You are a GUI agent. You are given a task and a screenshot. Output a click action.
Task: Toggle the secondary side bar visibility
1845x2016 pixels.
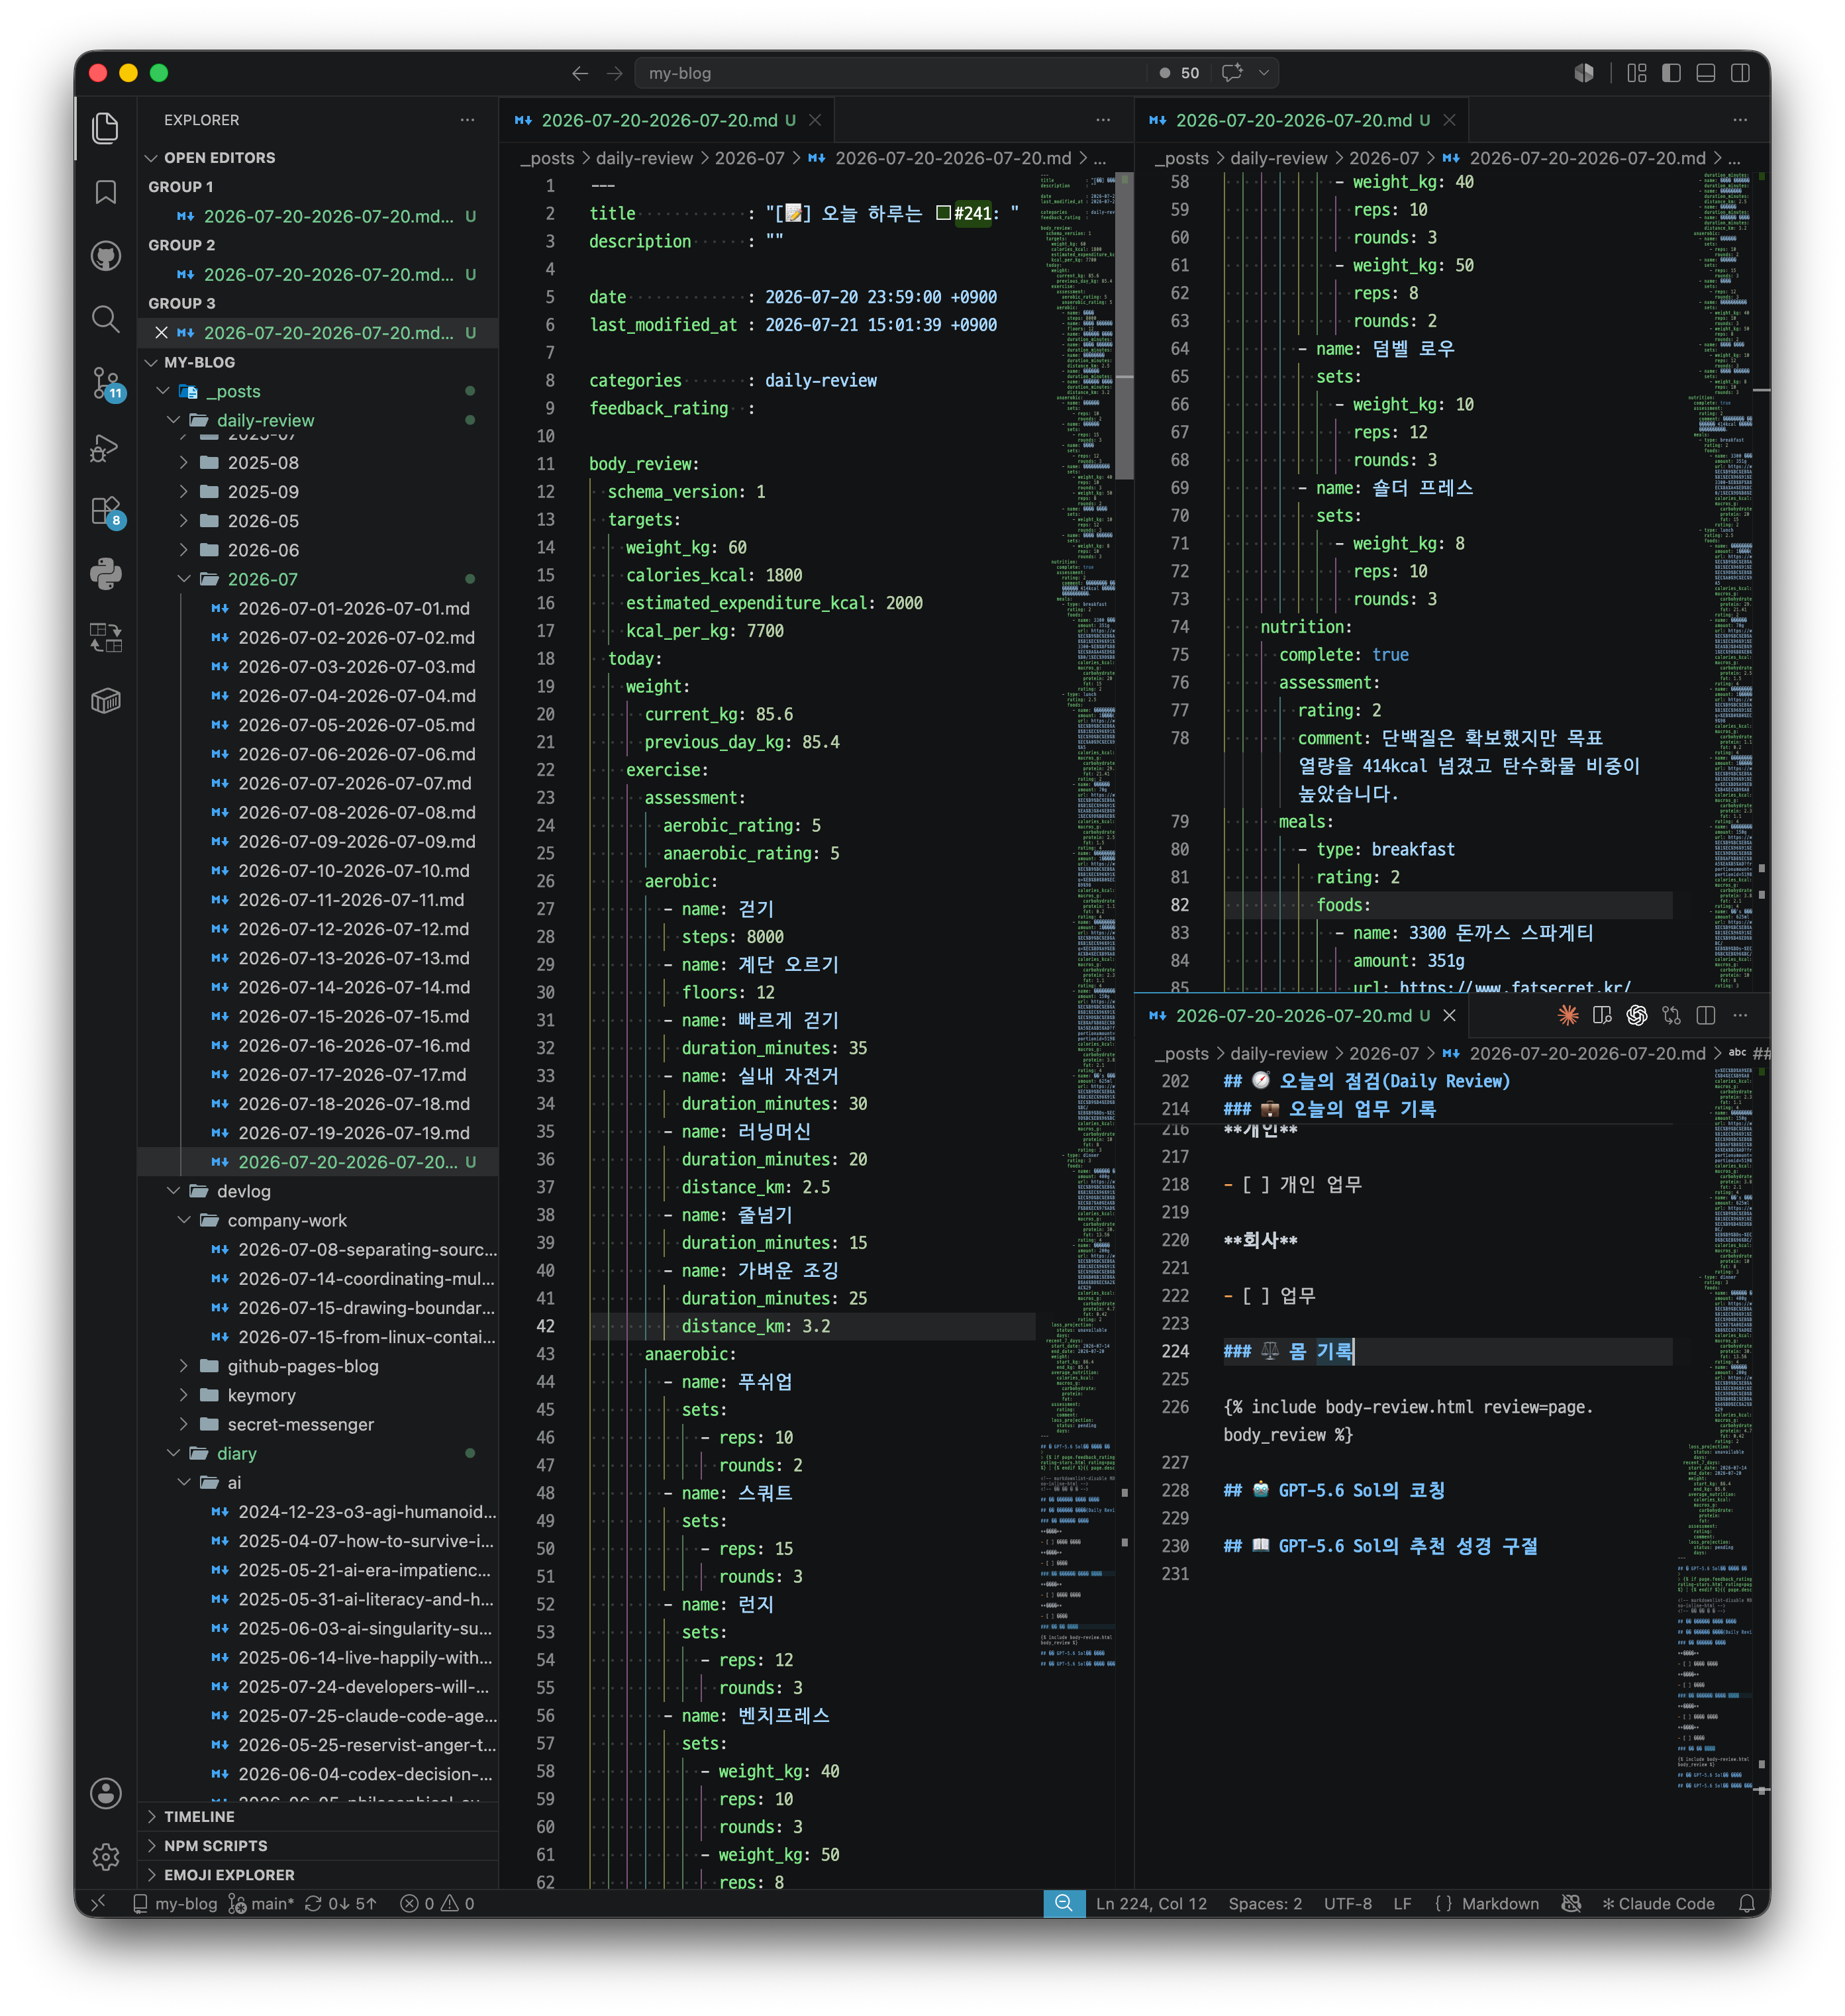[x=1740, y=73]
